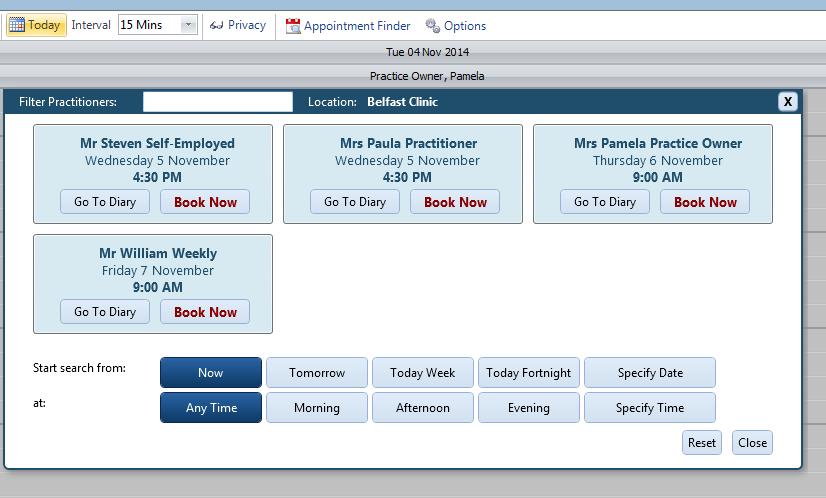Choose Specify Date option
The width and height of the screenshot is (826, 498).
point(650,373)
